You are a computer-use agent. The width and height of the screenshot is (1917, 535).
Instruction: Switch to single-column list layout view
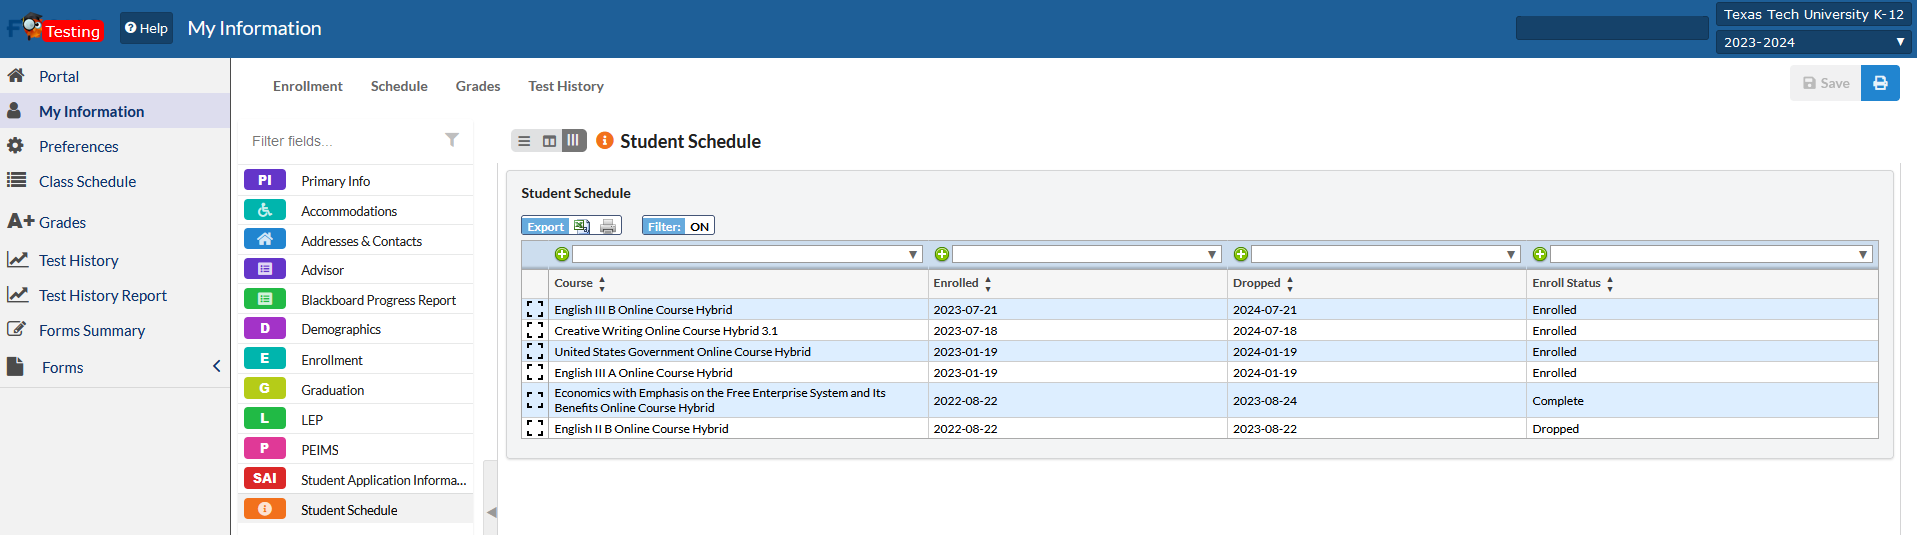[524, 141]
